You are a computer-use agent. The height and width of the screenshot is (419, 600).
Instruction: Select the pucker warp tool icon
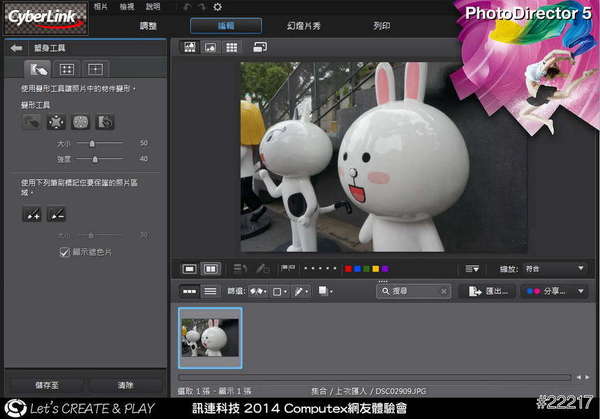[x=56, y=122]
